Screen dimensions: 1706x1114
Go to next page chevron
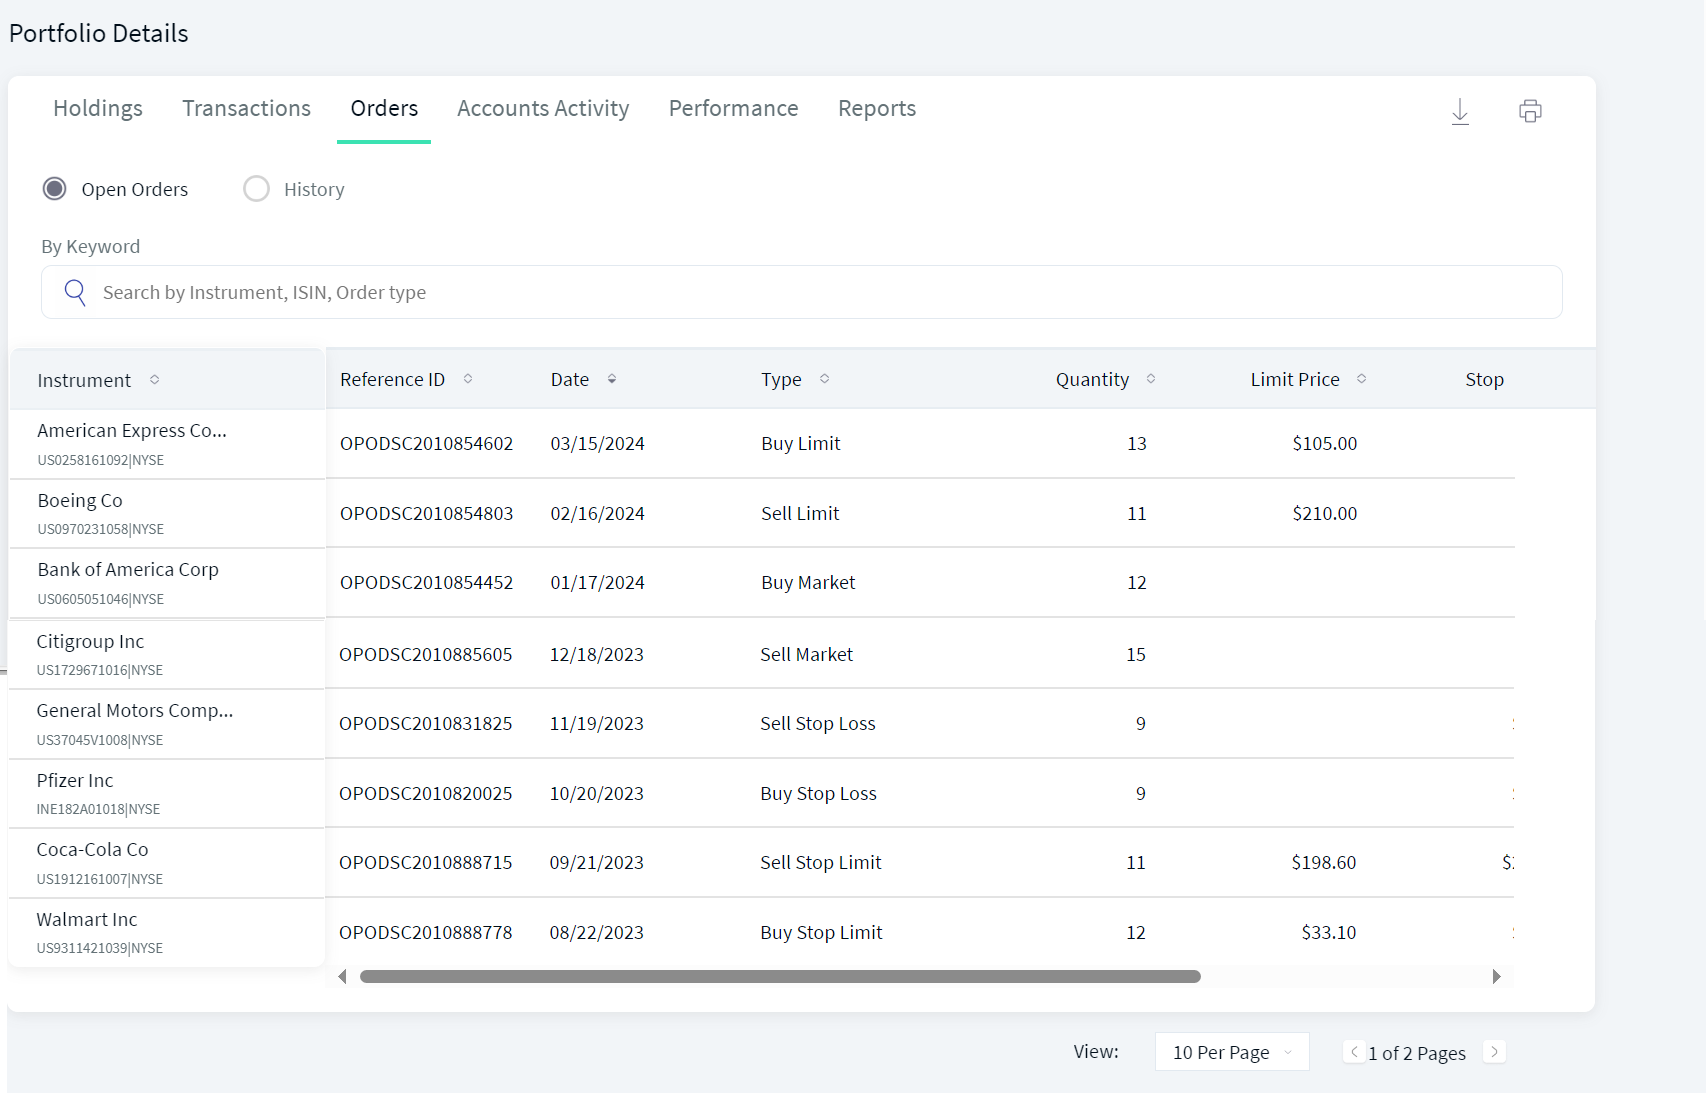[1494, 1052]
